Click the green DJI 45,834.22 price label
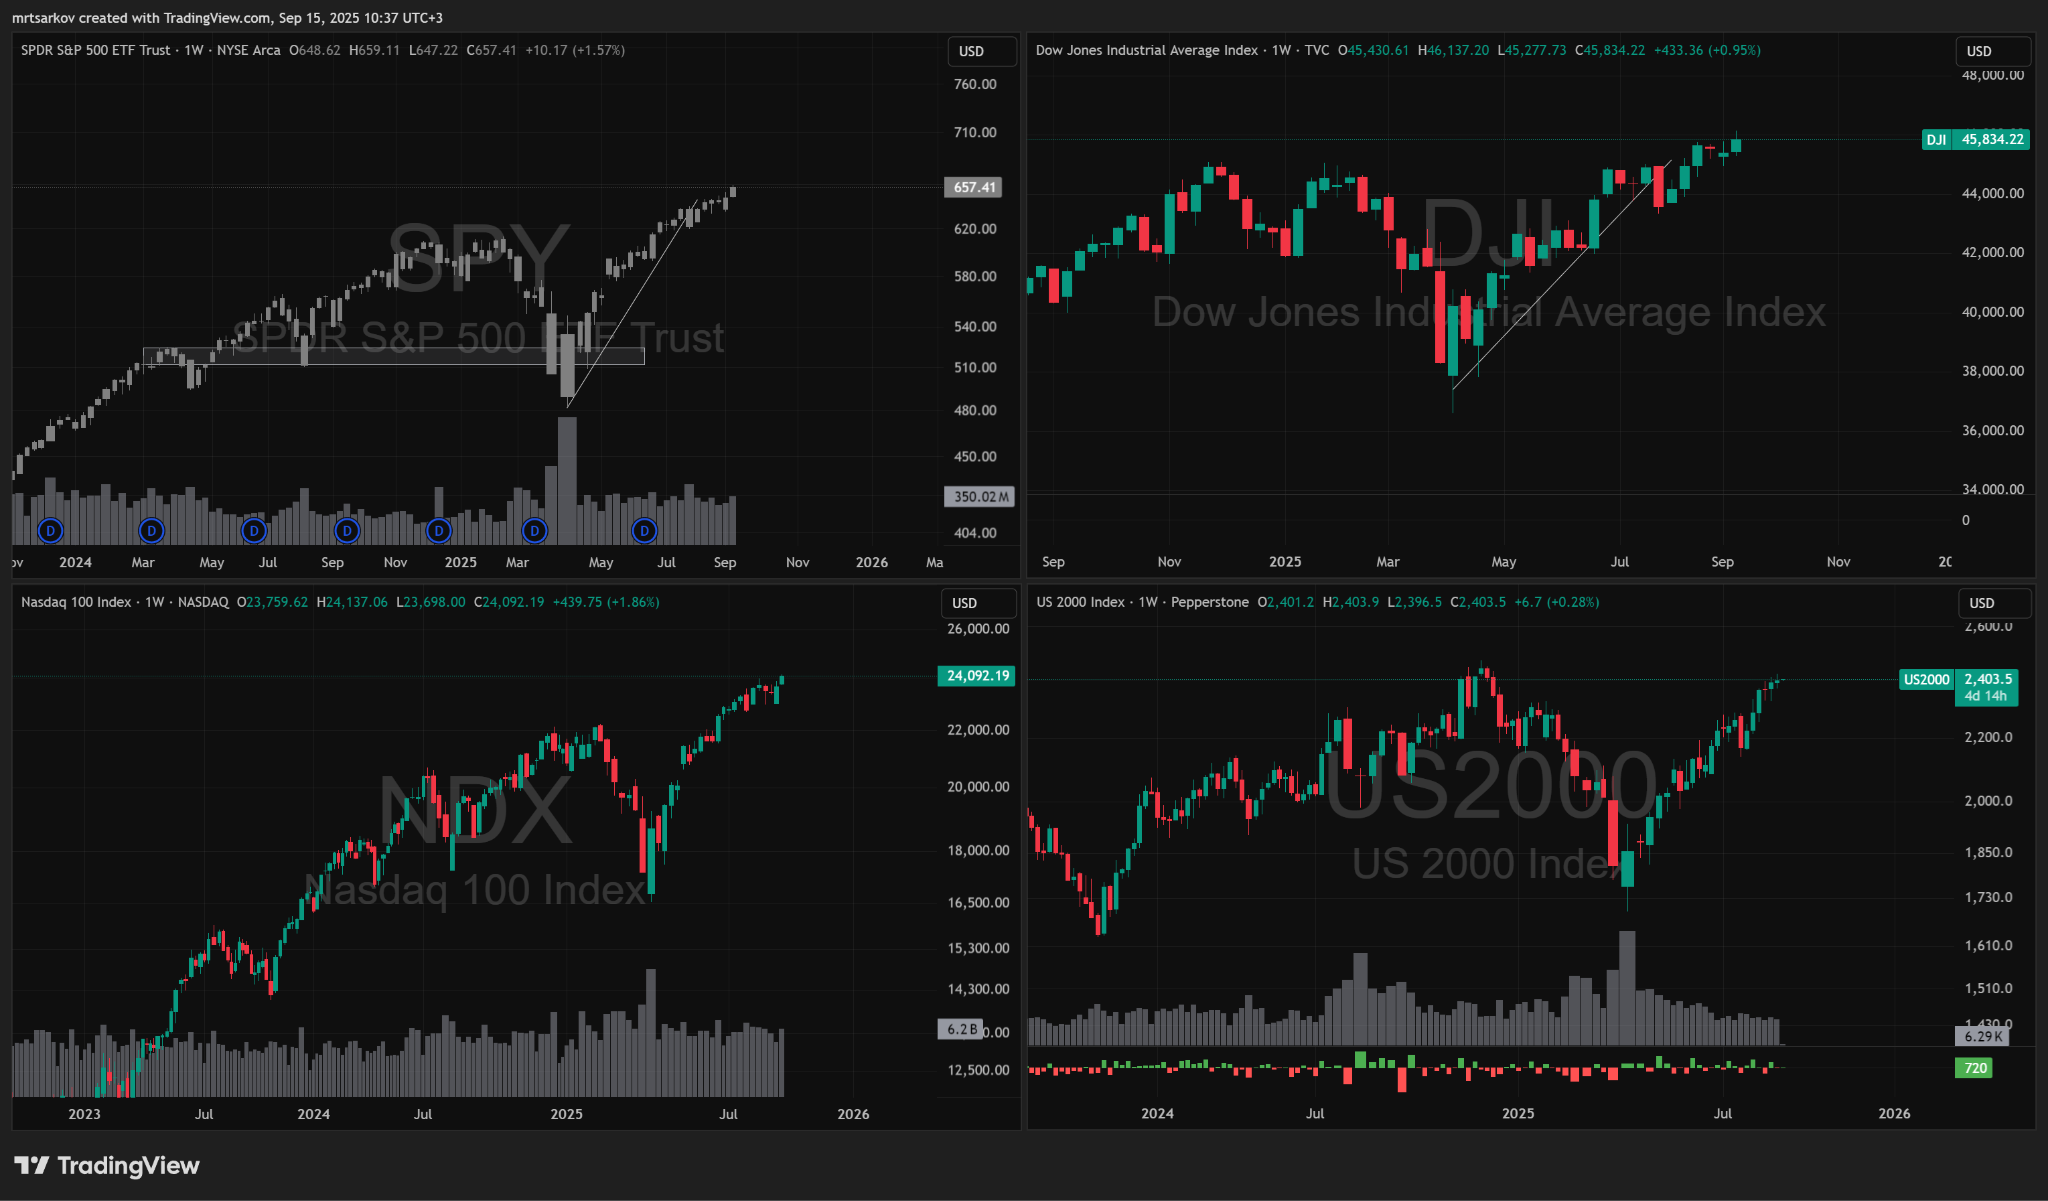Image resolution: width=2048 pixels, height=1201 pixels. [x=1975, y=139]
